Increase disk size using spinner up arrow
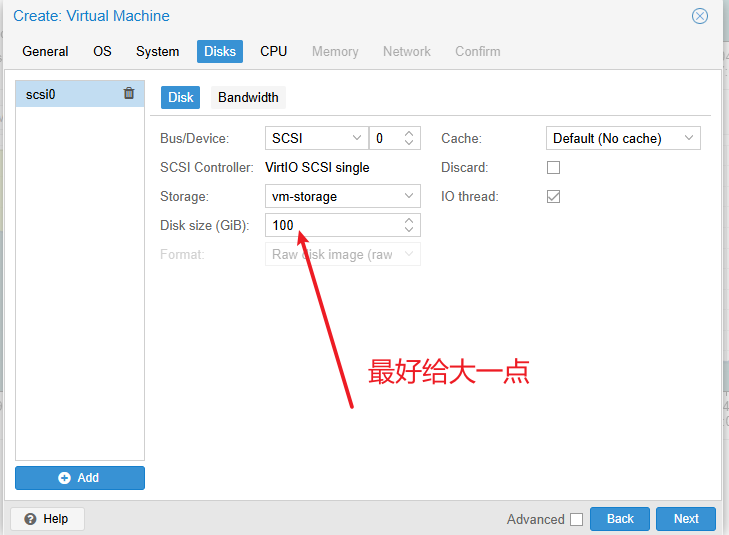The width and height of the screenshot is (729, 535). (409, 220)
